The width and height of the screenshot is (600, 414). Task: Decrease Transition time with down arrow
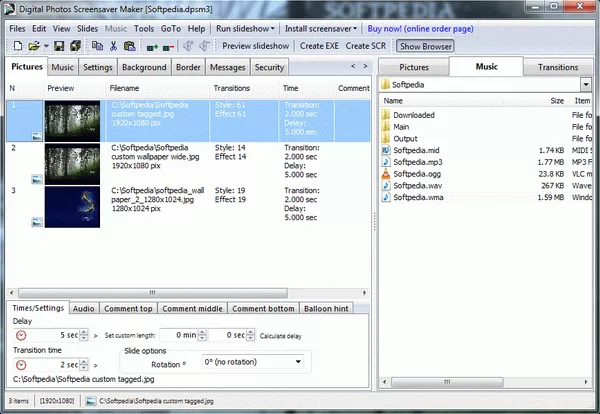[x=84, y=368]
